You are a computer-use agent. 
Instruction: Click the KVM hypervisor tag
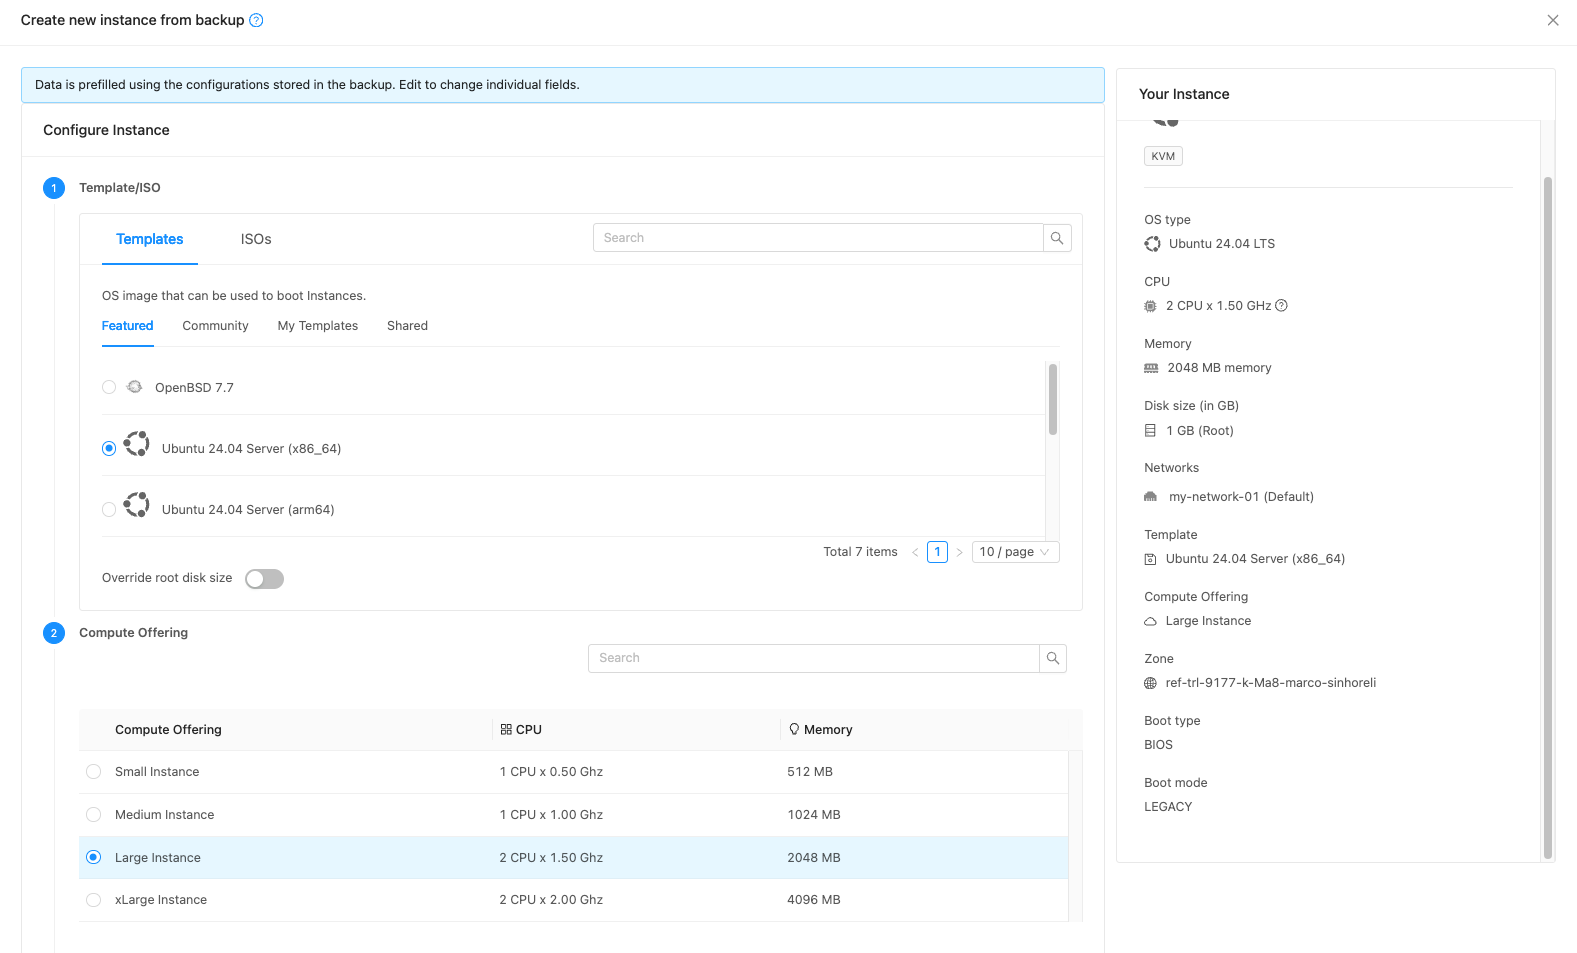click(1163, 156)
